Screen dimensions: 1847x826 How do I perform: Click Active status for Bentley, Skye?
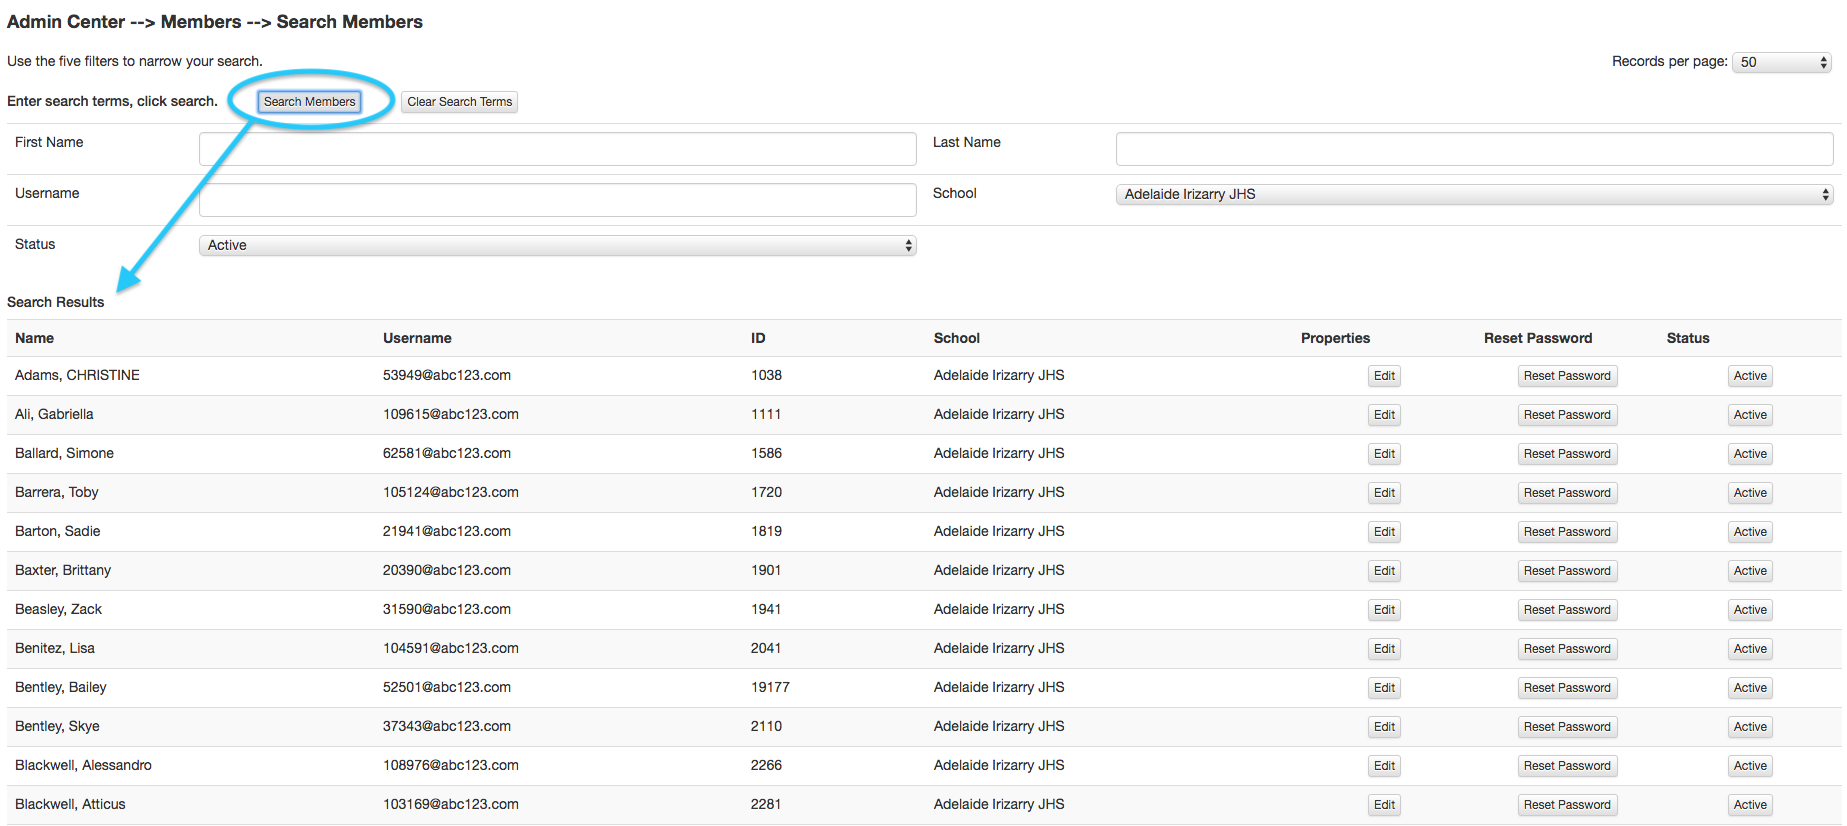click(x=1750, y=727)
